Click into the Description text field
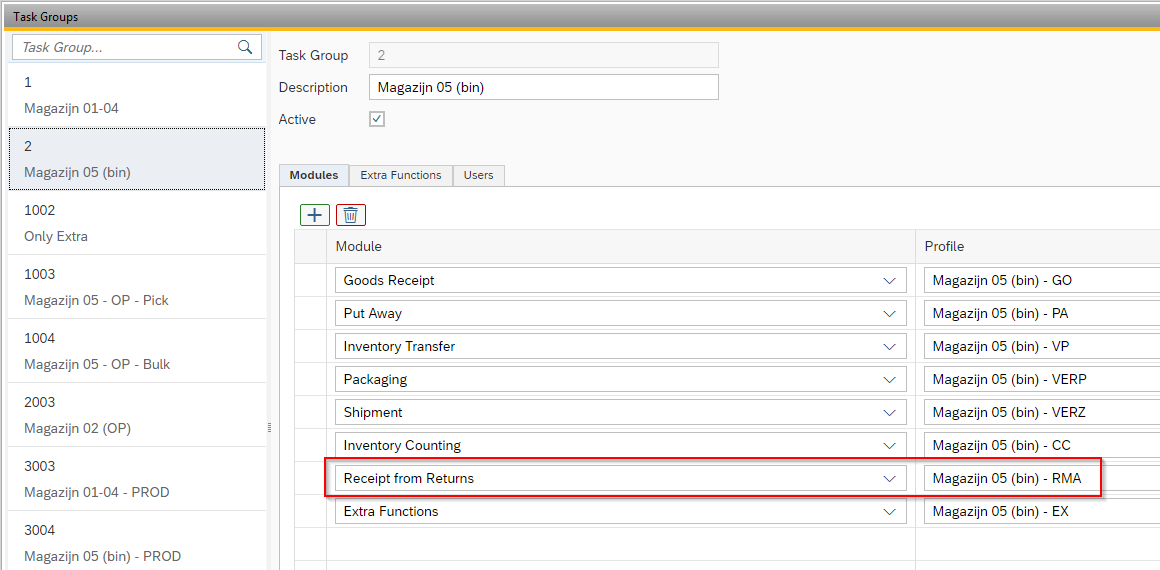This screenshot has width=1160, height=570. coord(543,87)
